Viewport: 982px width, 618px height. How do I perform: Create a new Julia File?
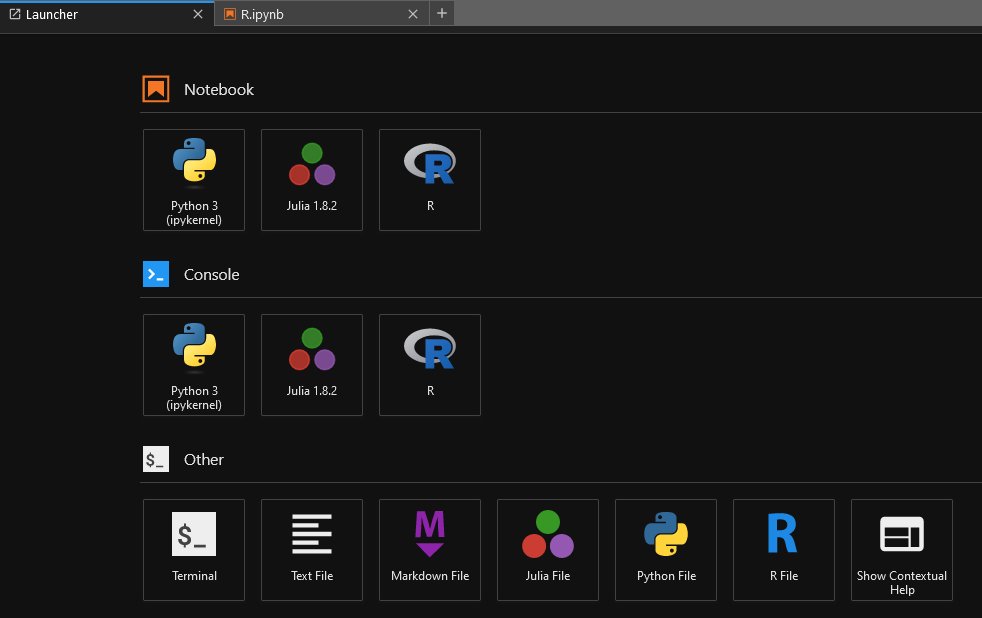(x=548, y=550)
